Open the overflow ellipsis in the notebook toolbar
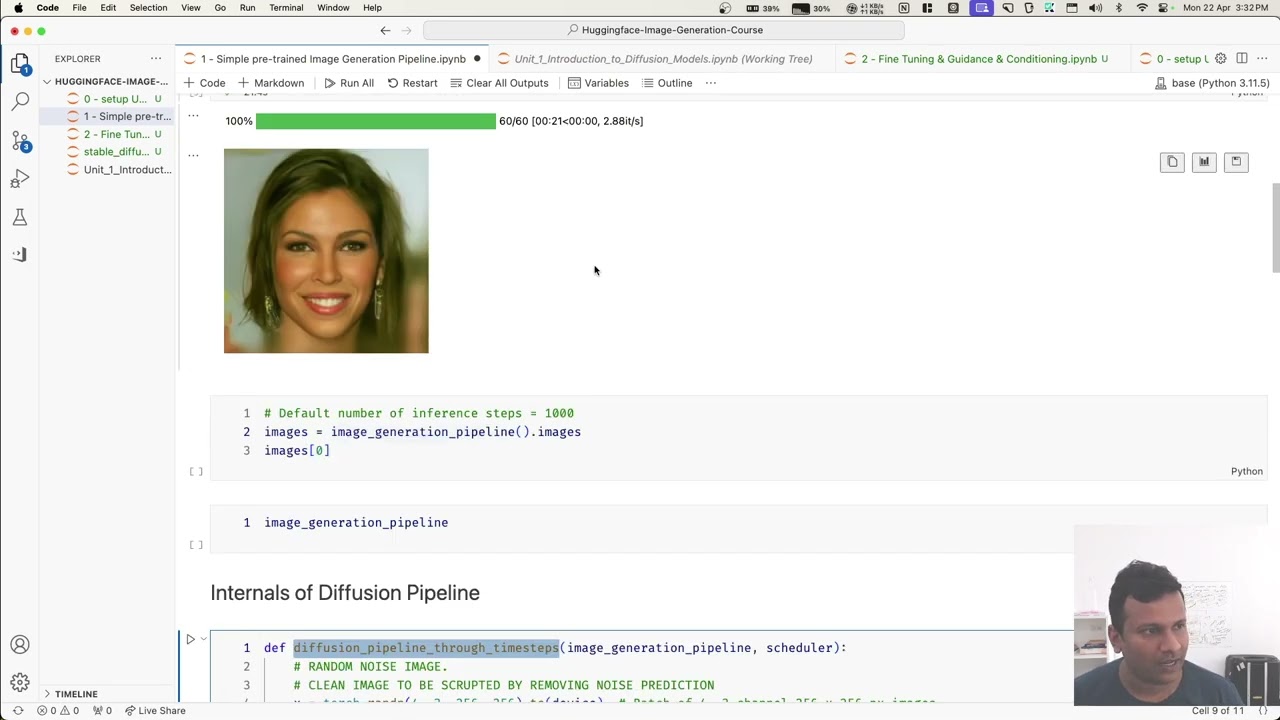The height and width of the screenshot is (720, 1280). point(711,83)
